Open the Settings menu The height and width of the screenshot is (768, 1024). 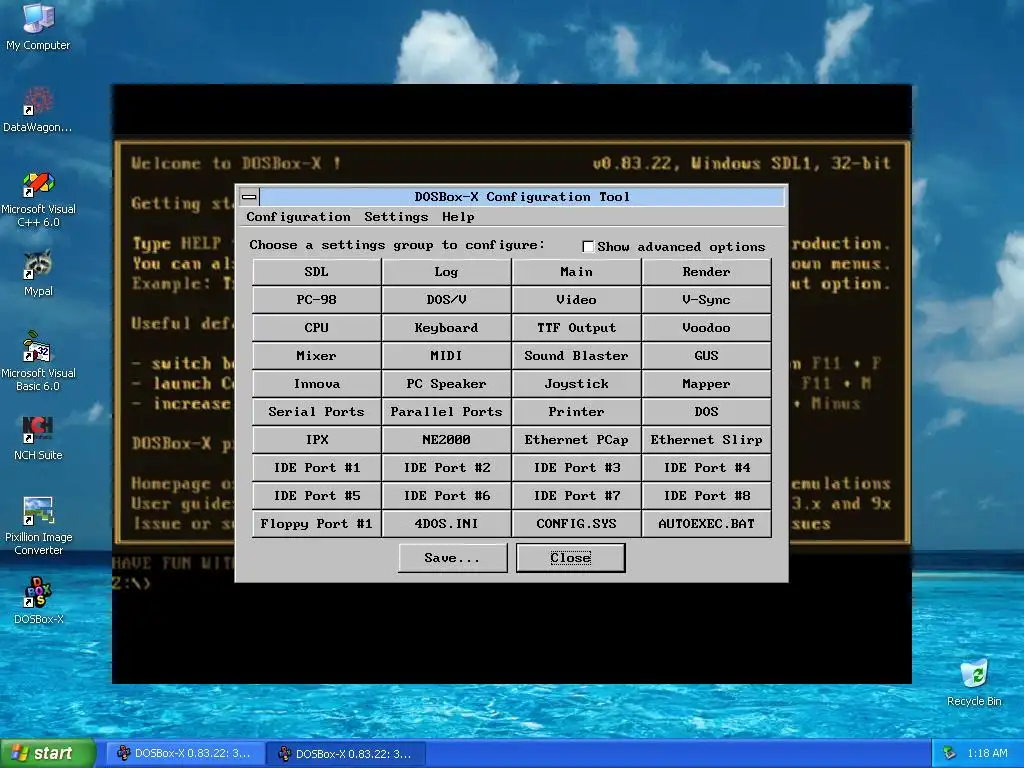click(396, 217)
